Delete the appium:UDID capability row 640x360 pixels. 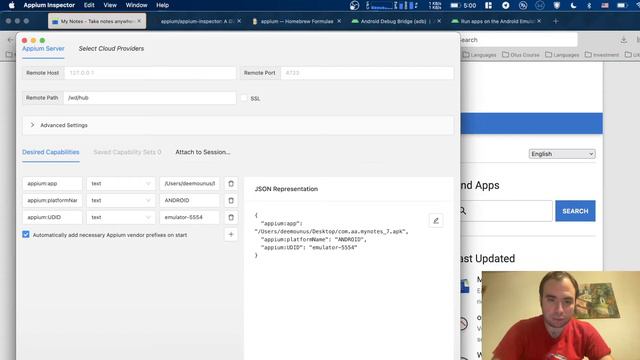tap(231, 217)
